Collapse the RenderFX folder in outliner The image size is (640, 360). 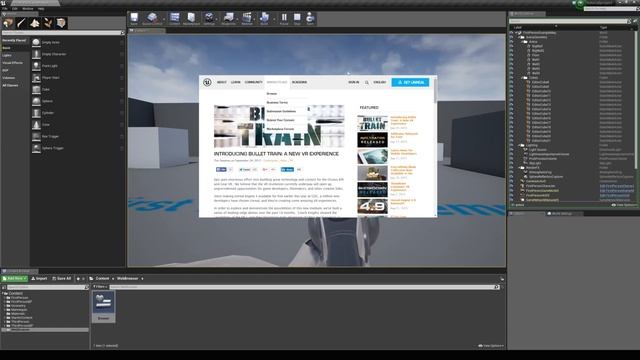point(520,168)
